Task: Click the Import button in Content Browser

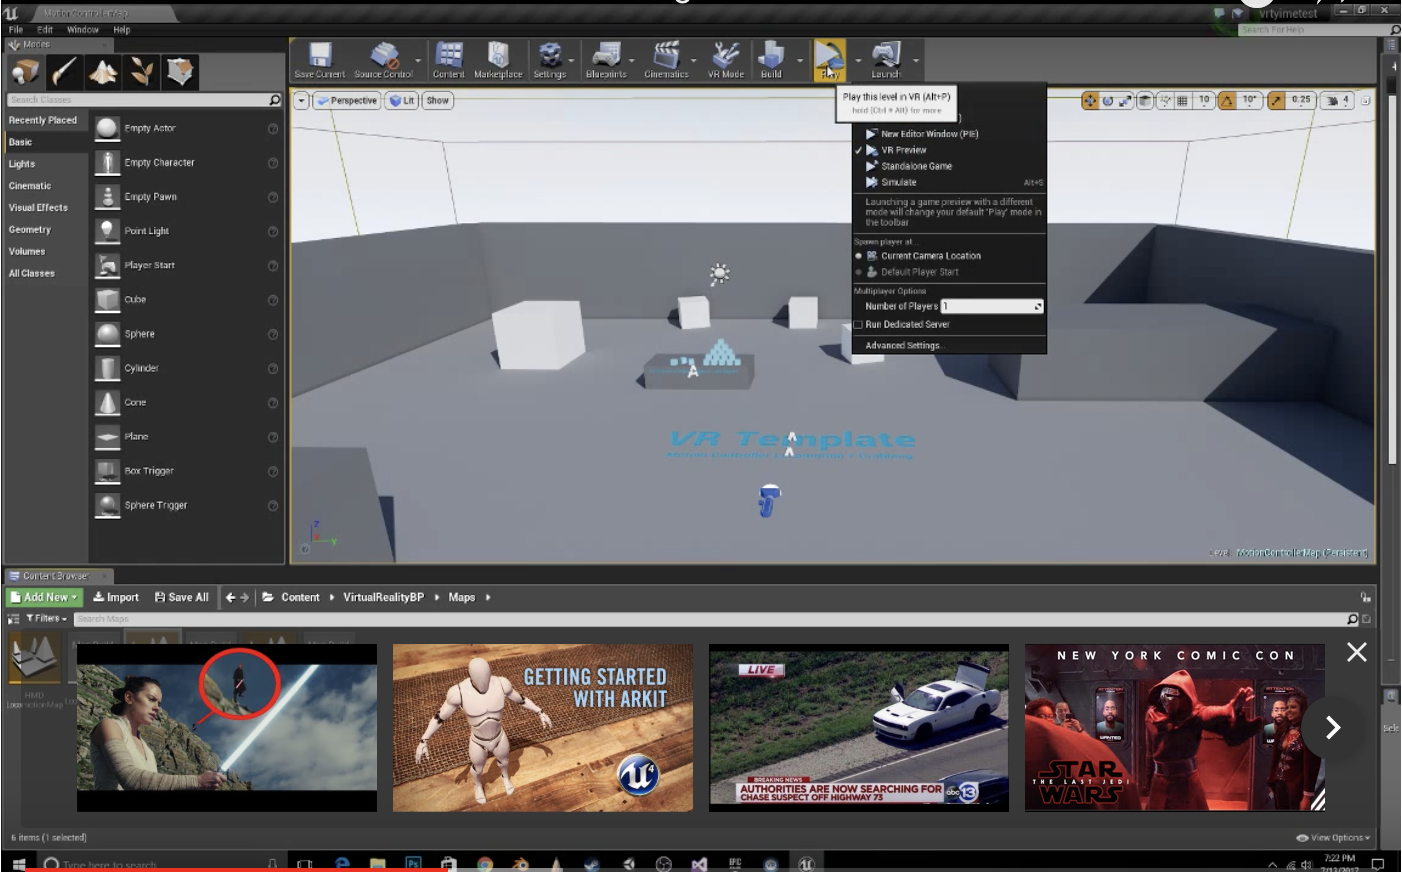Action: [116, 597]
